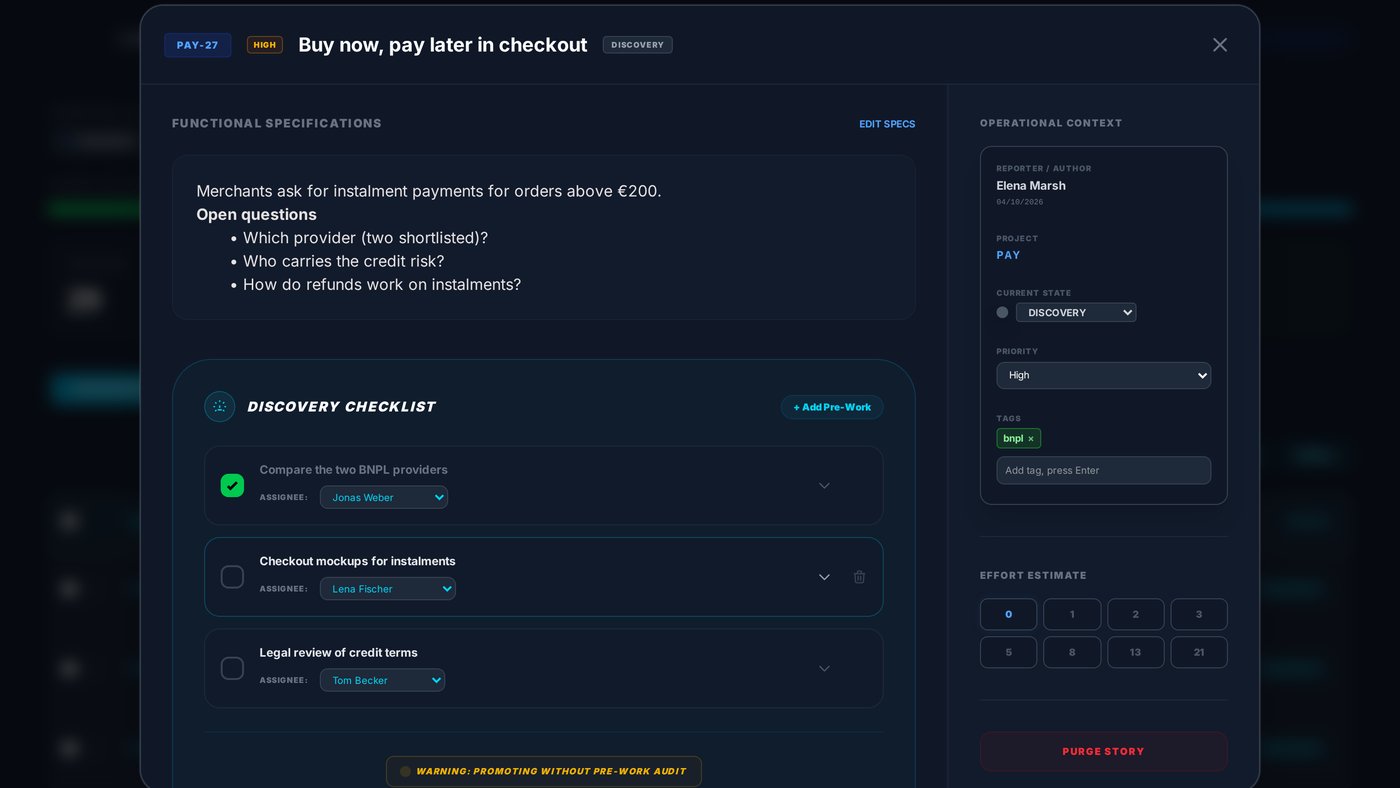Check Legal review of credit terms
Image resolution: width=1400 pixels, height=788 pixels.
click(x=232, y=669)
